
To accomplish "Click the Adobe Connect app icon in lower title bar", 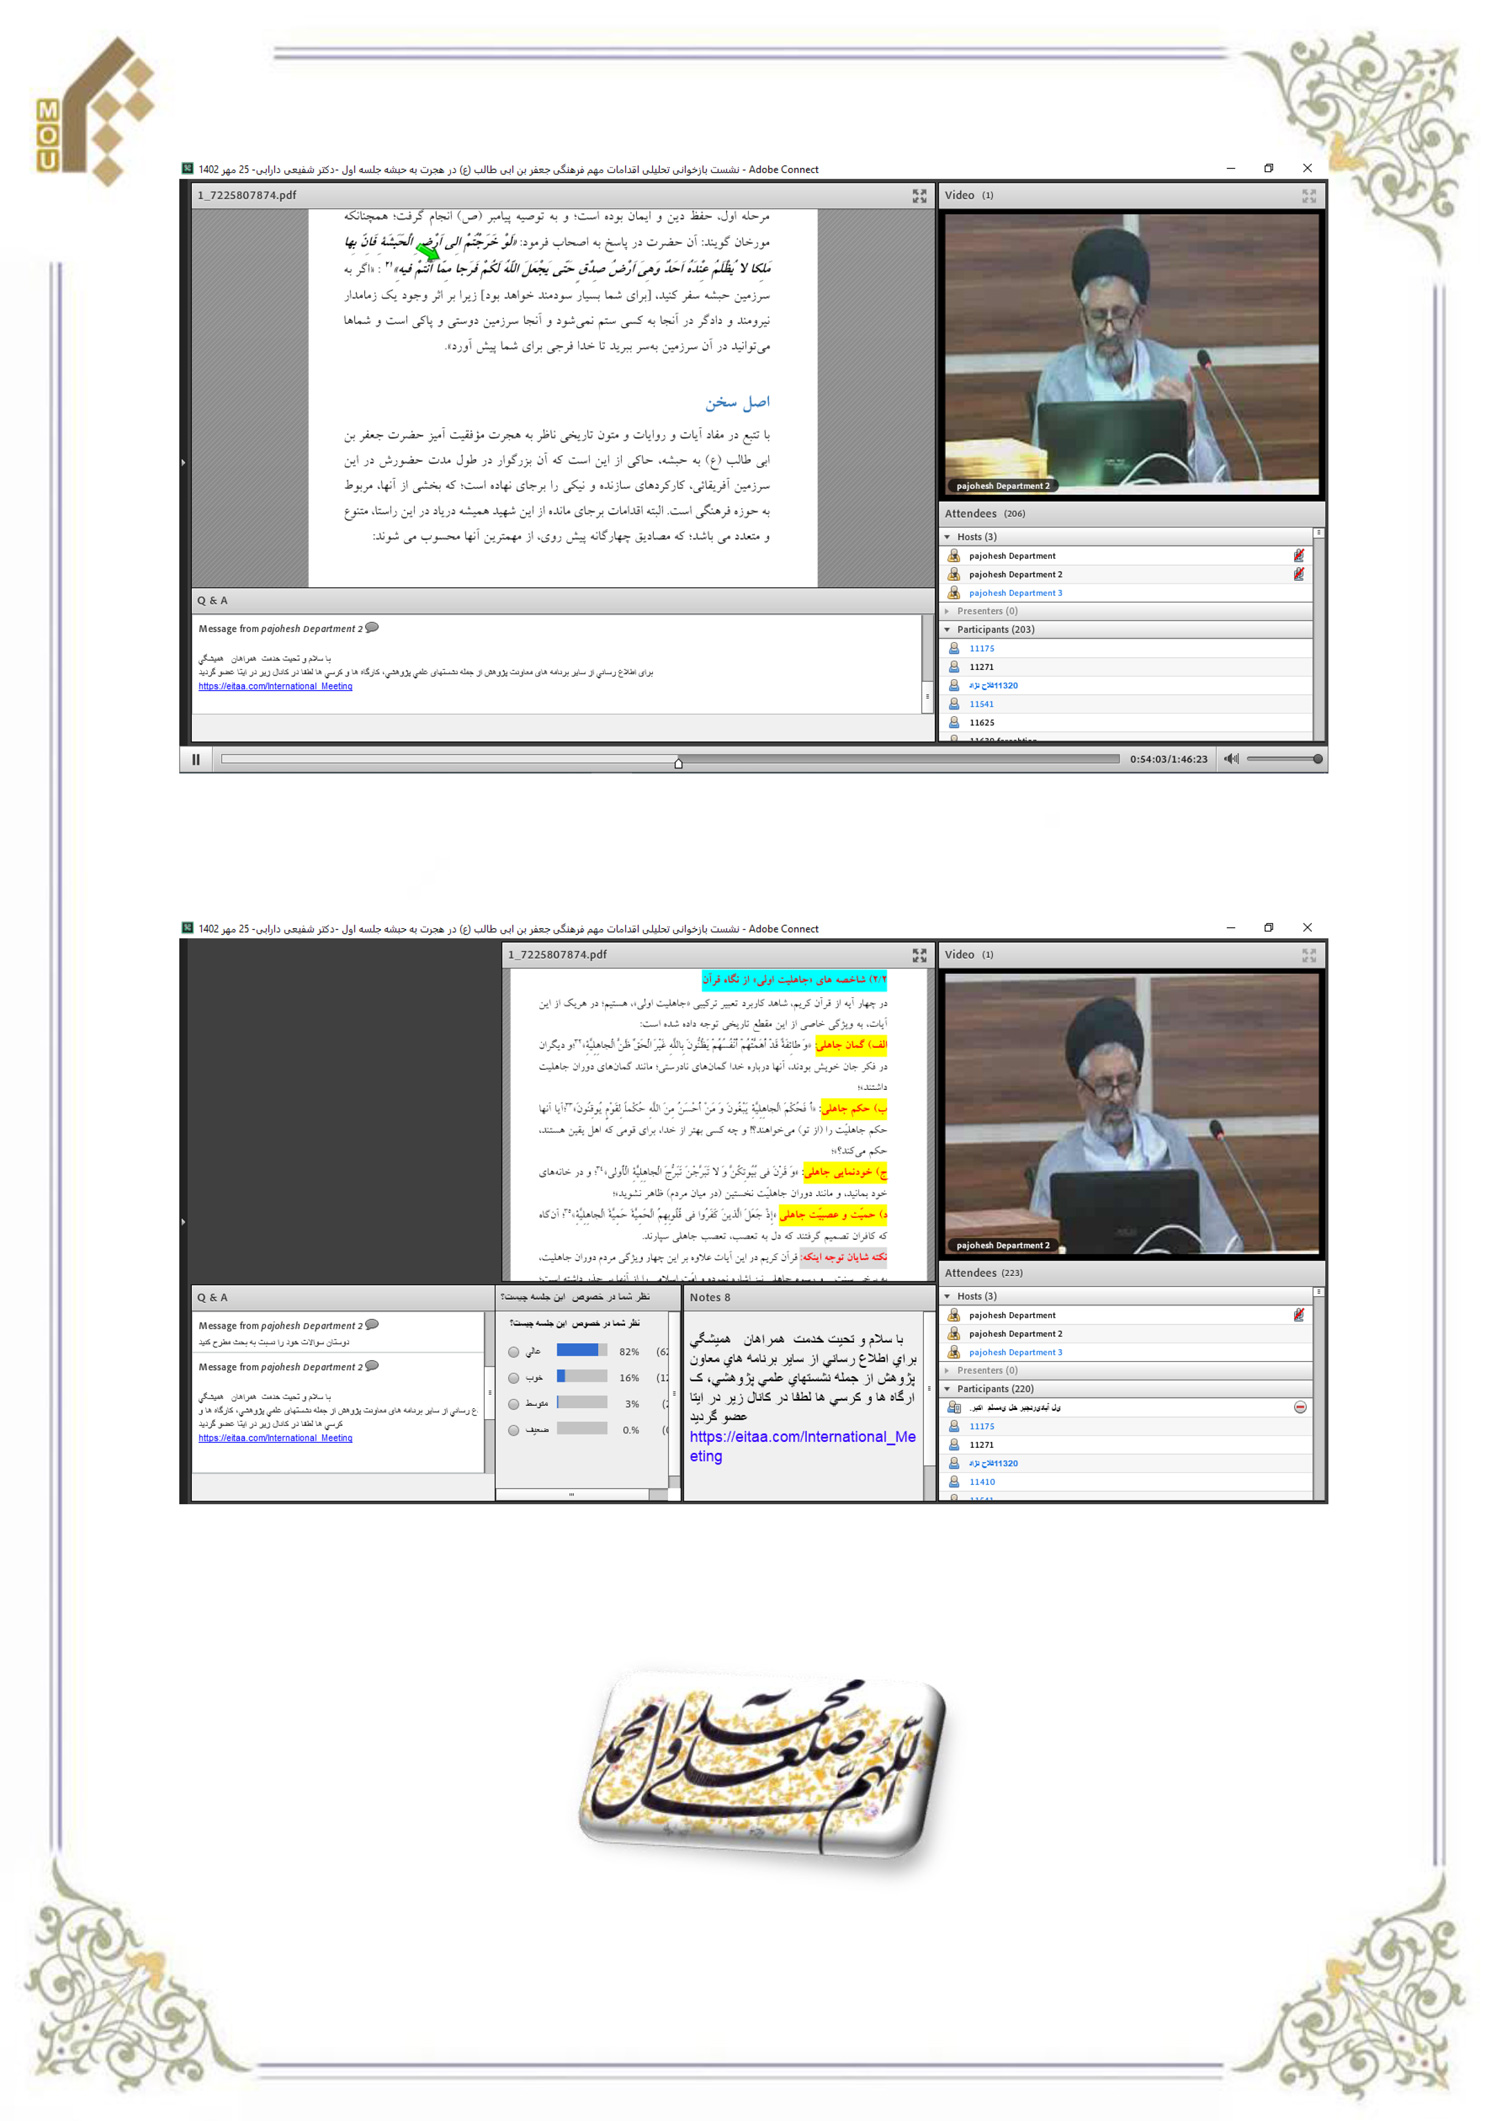I will point(187,928).
